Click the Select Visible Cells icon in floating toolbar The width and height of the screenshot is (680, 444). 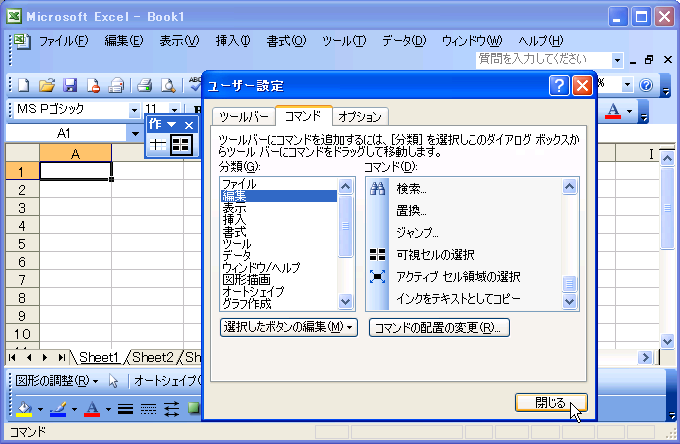[181, 144]
